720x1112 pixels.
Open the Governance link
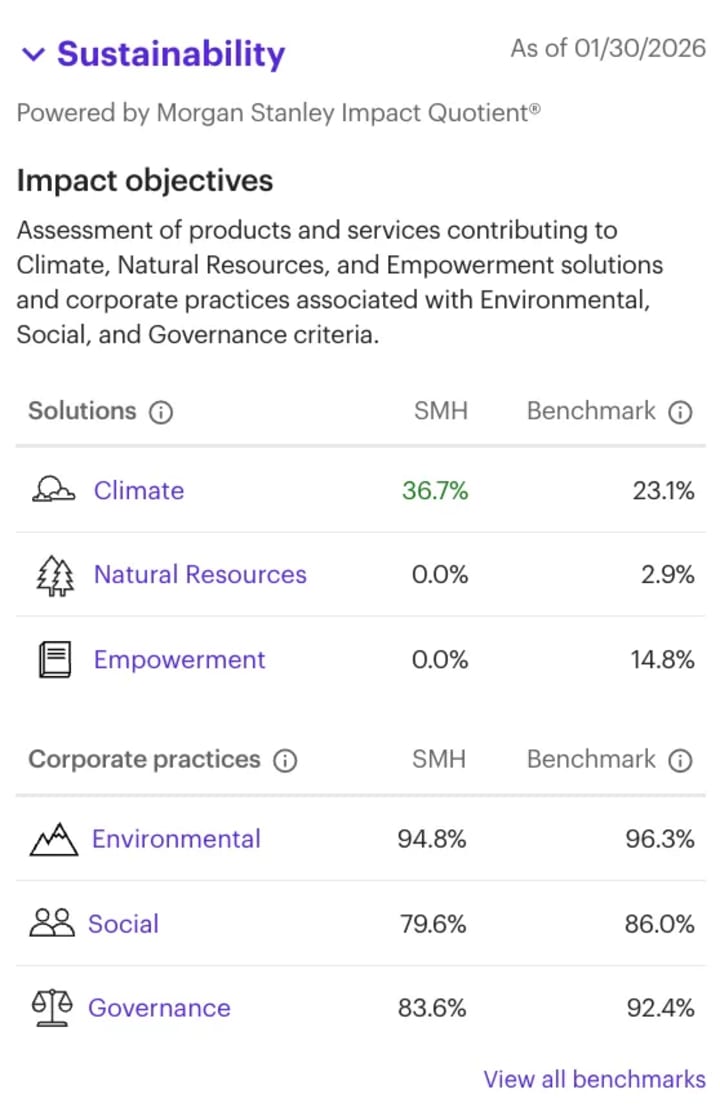[159, 1008]
